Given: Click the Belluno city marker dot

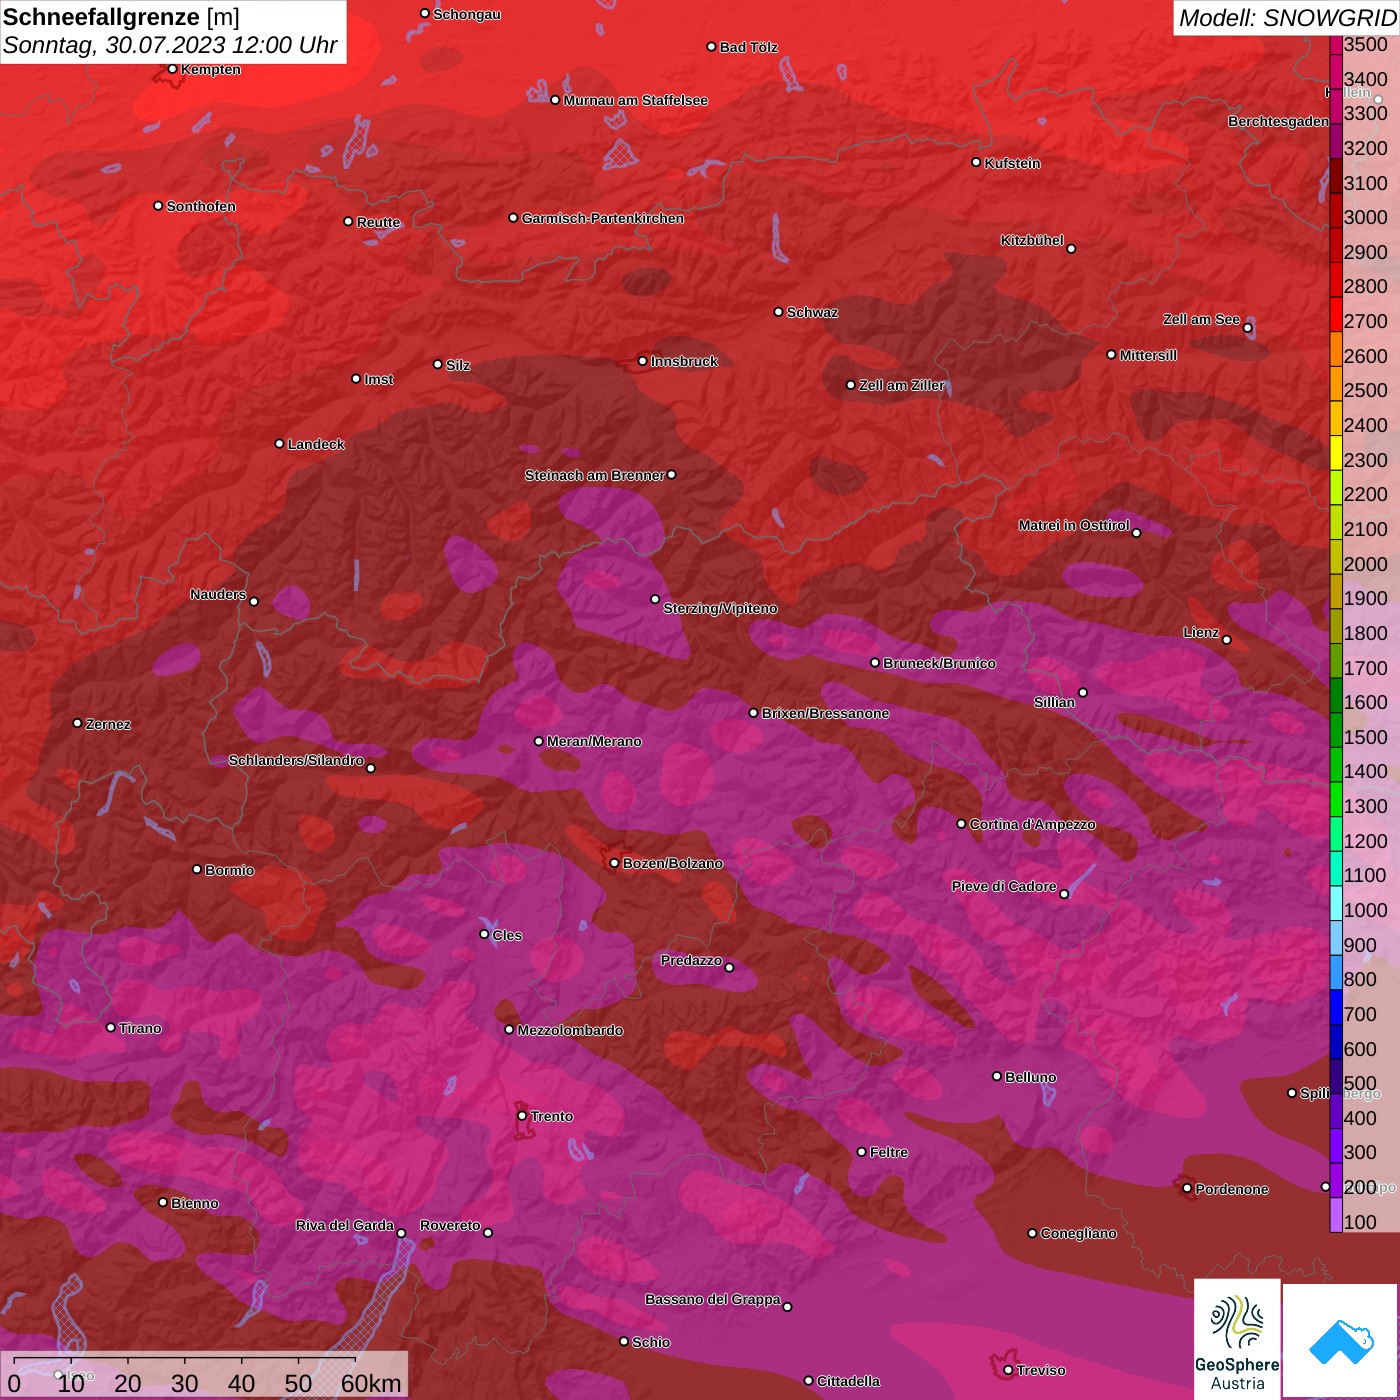Looking at the screenshot, I should click(x=997, y=1076).
